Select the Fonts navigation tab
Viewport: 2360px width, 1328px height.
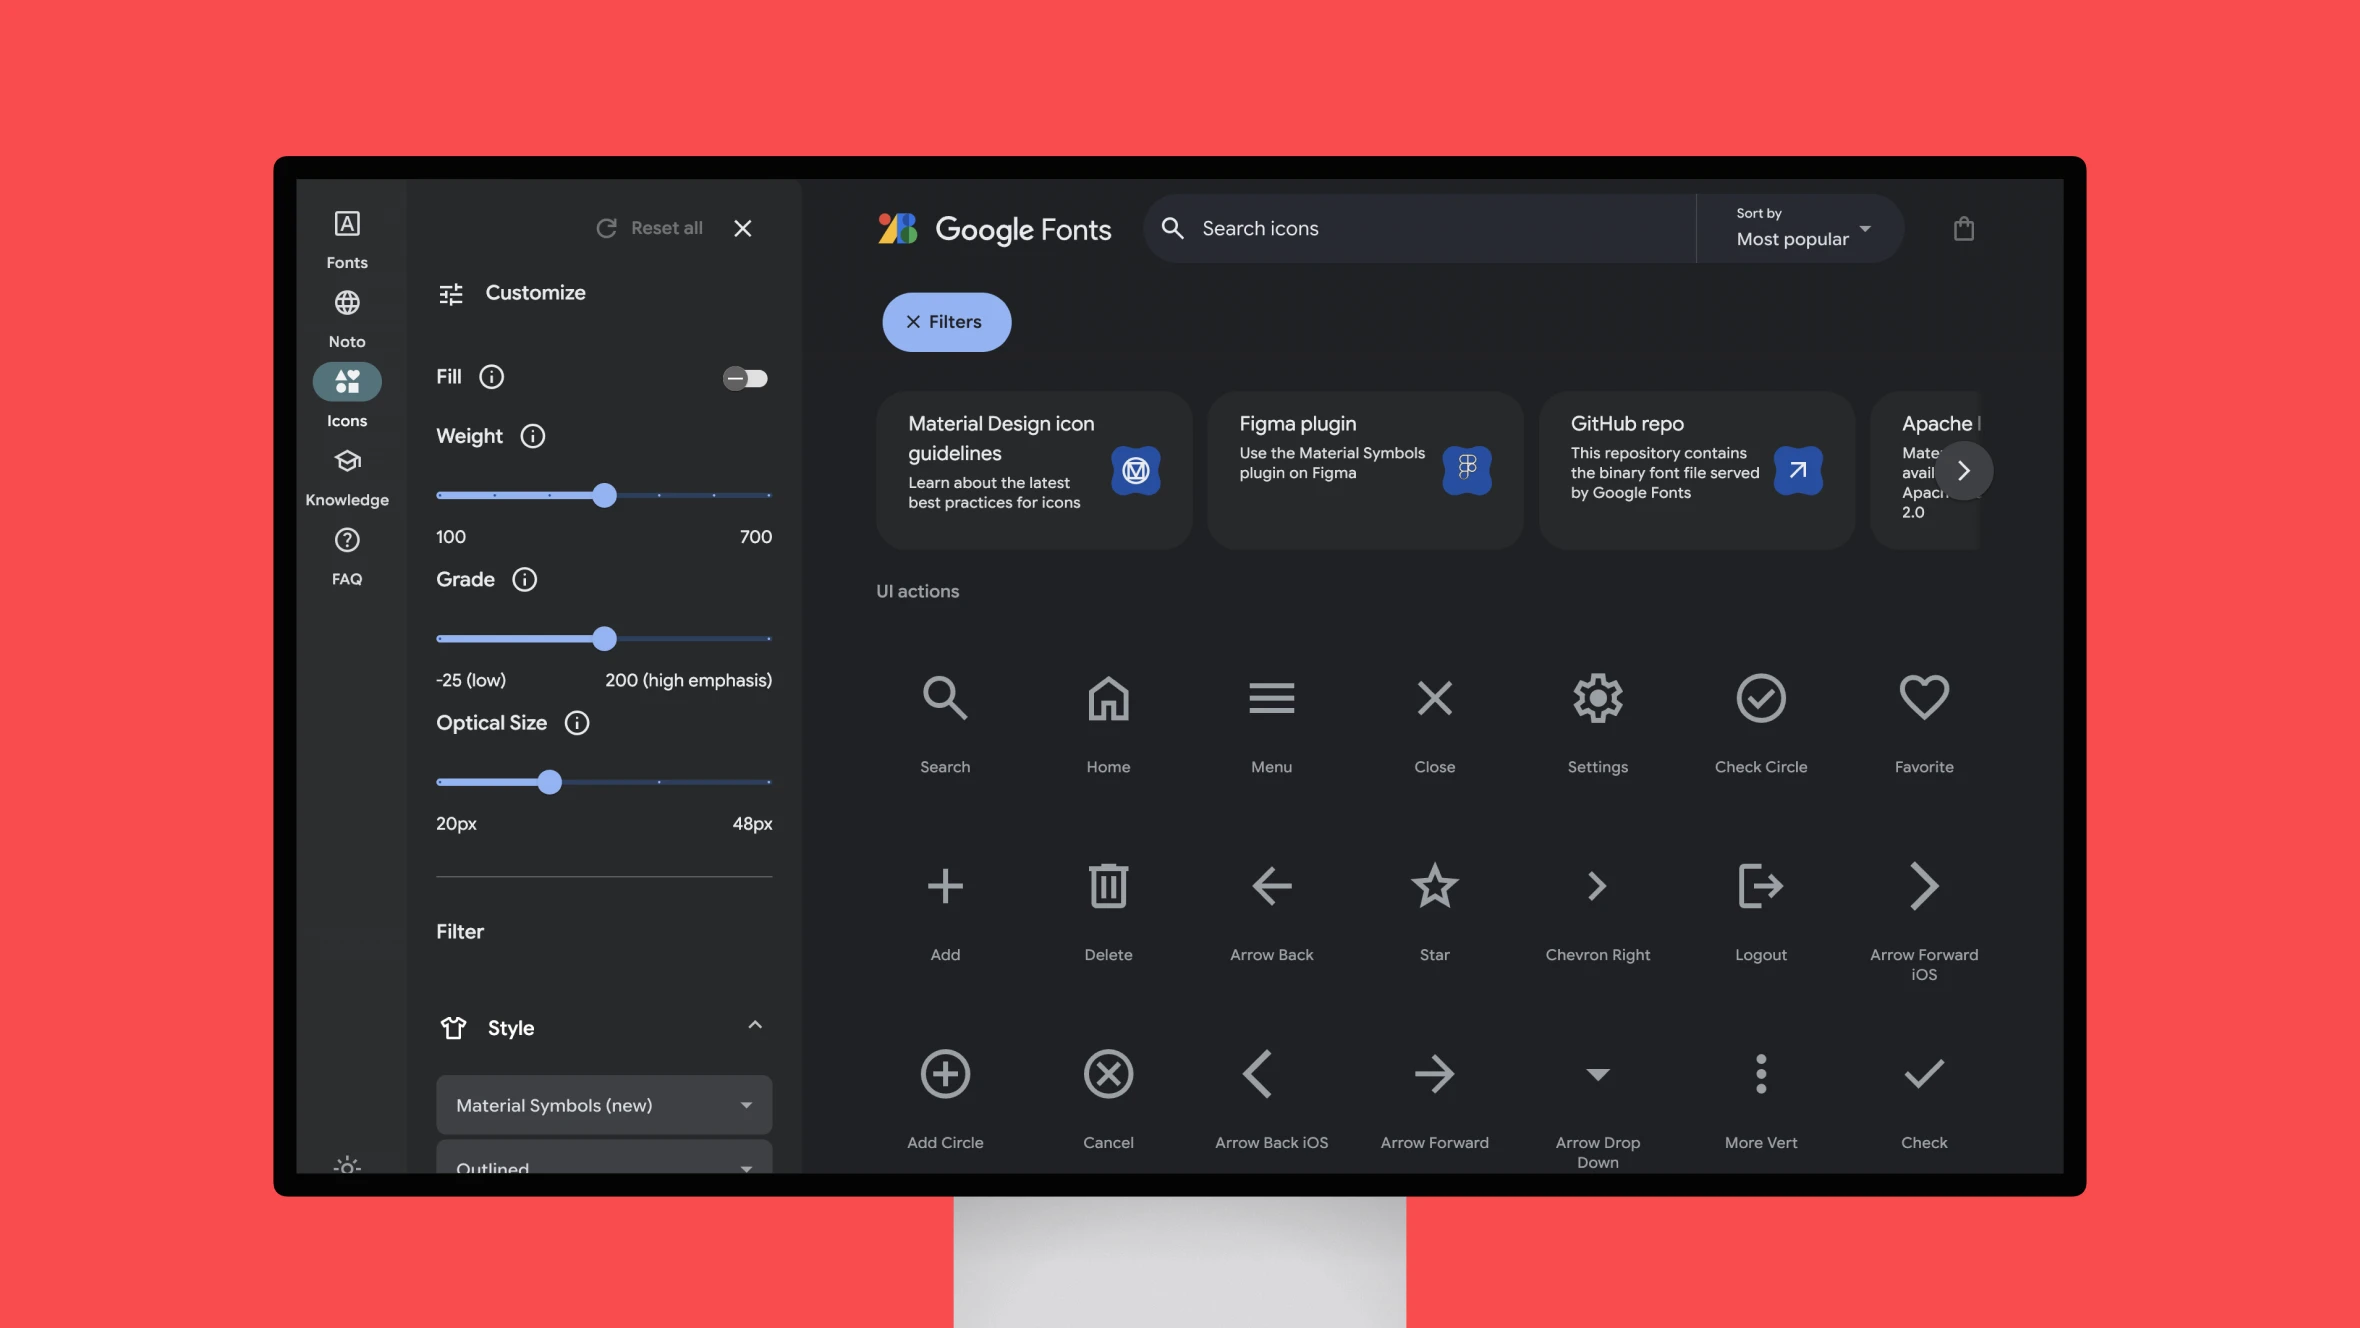pyautogui.click(x=347, y=237)
